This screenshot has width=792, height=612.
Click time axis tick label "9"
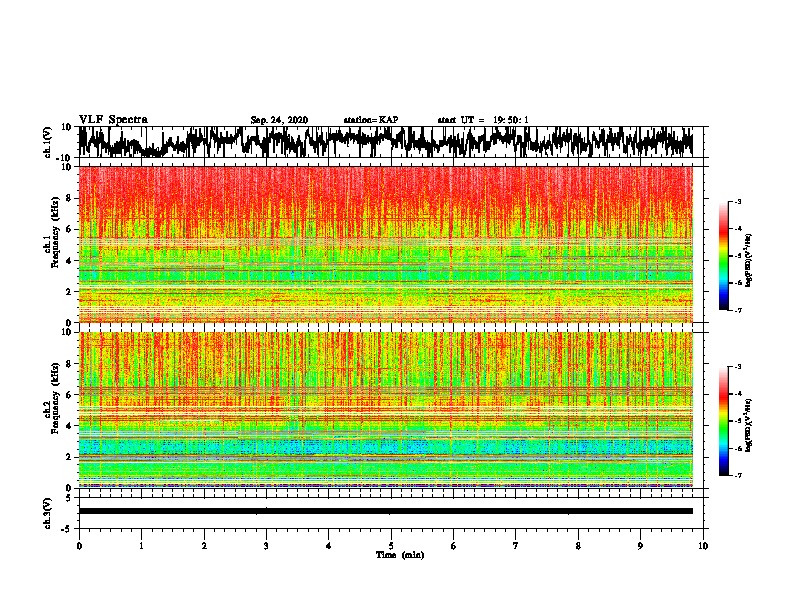tap(640, 546)
